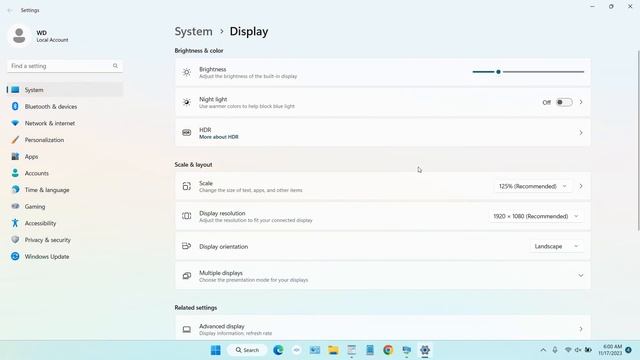The width and height of the screenshot is (640, 360).
Task: Open the System category in the sidebar
Action: coord(64,90)
